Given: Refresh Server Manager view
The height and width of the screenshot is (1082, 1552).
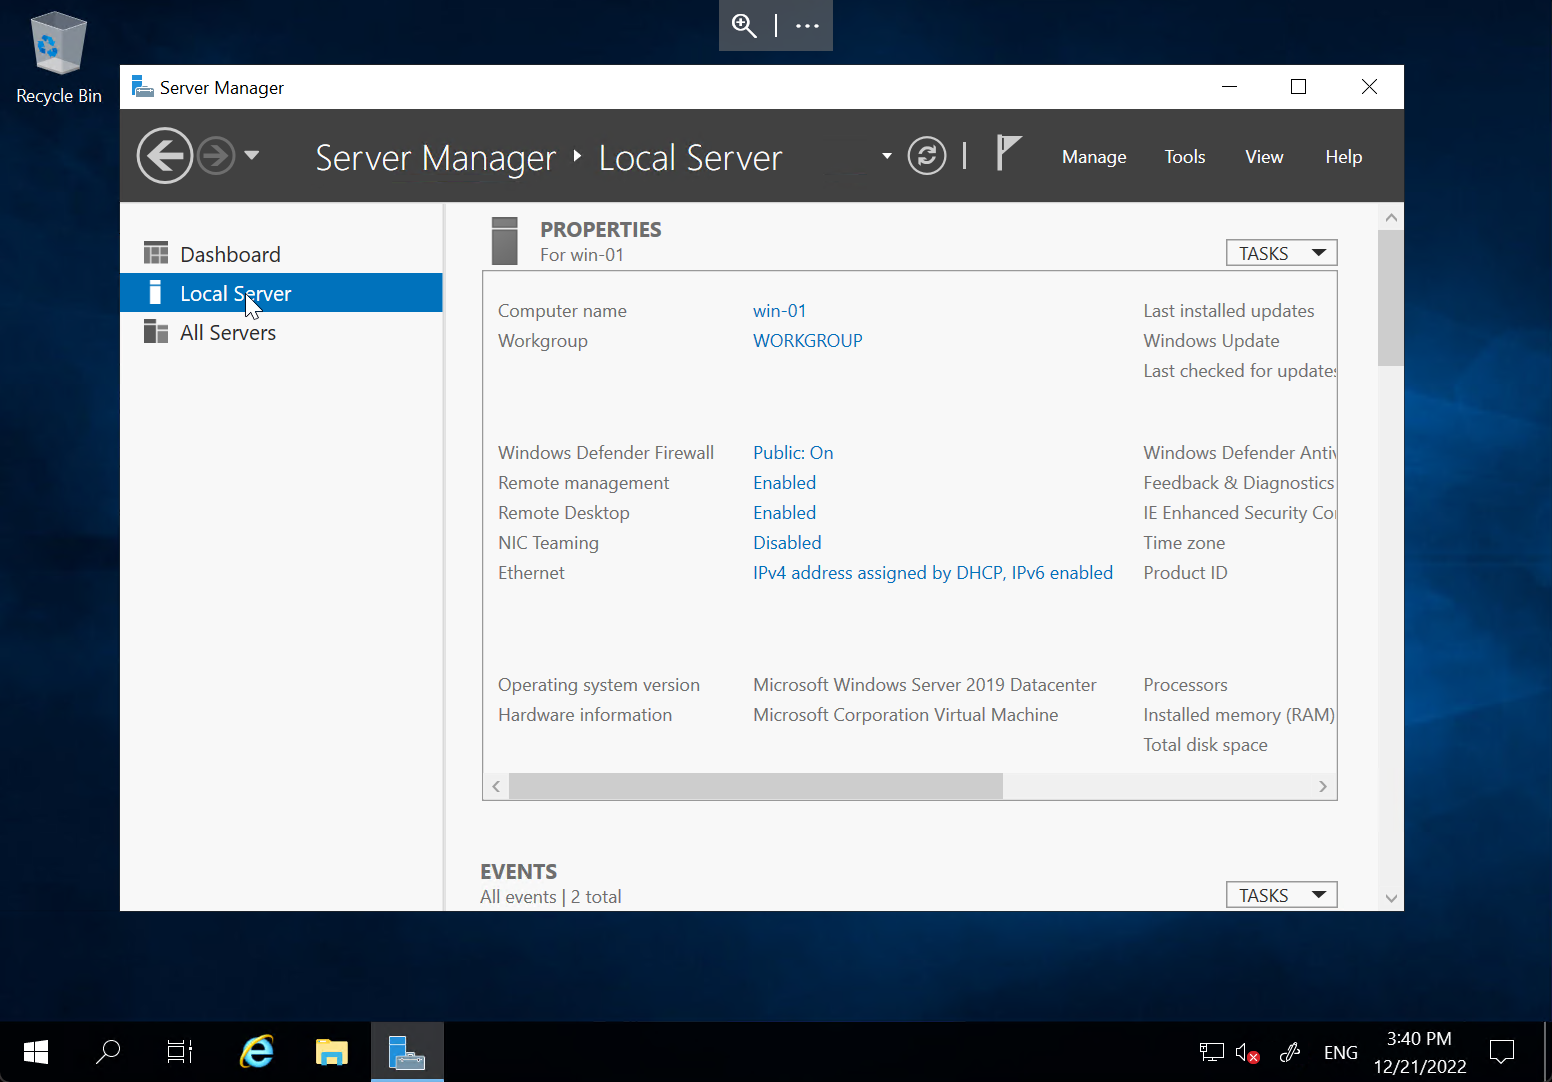Looking at the screenshot, I should [x=926, y=155].
